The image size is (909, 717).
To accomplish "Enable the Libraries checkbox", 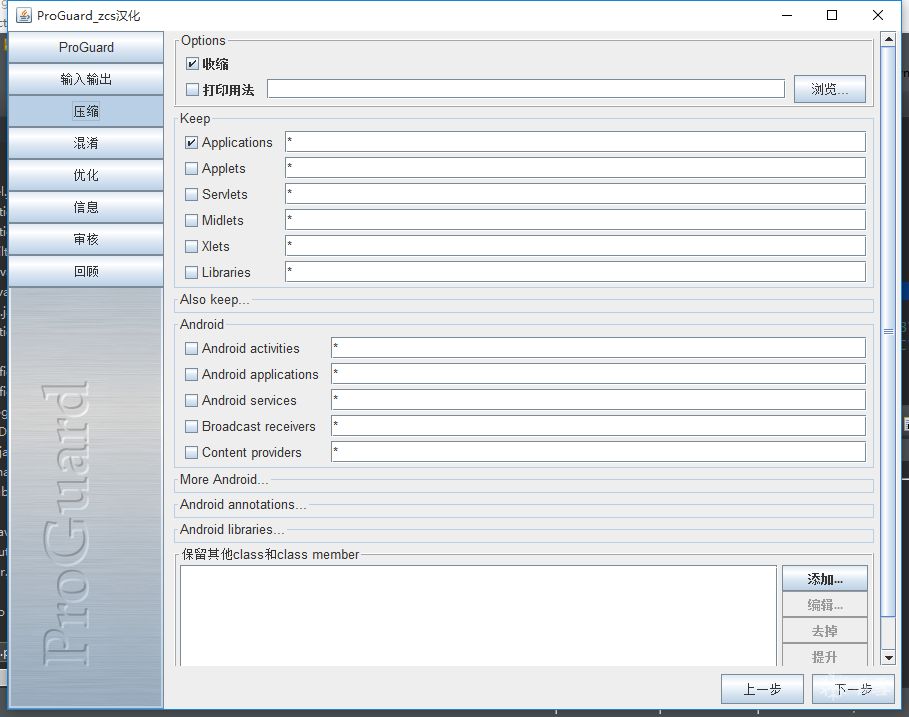I will [x=191, y=272].
